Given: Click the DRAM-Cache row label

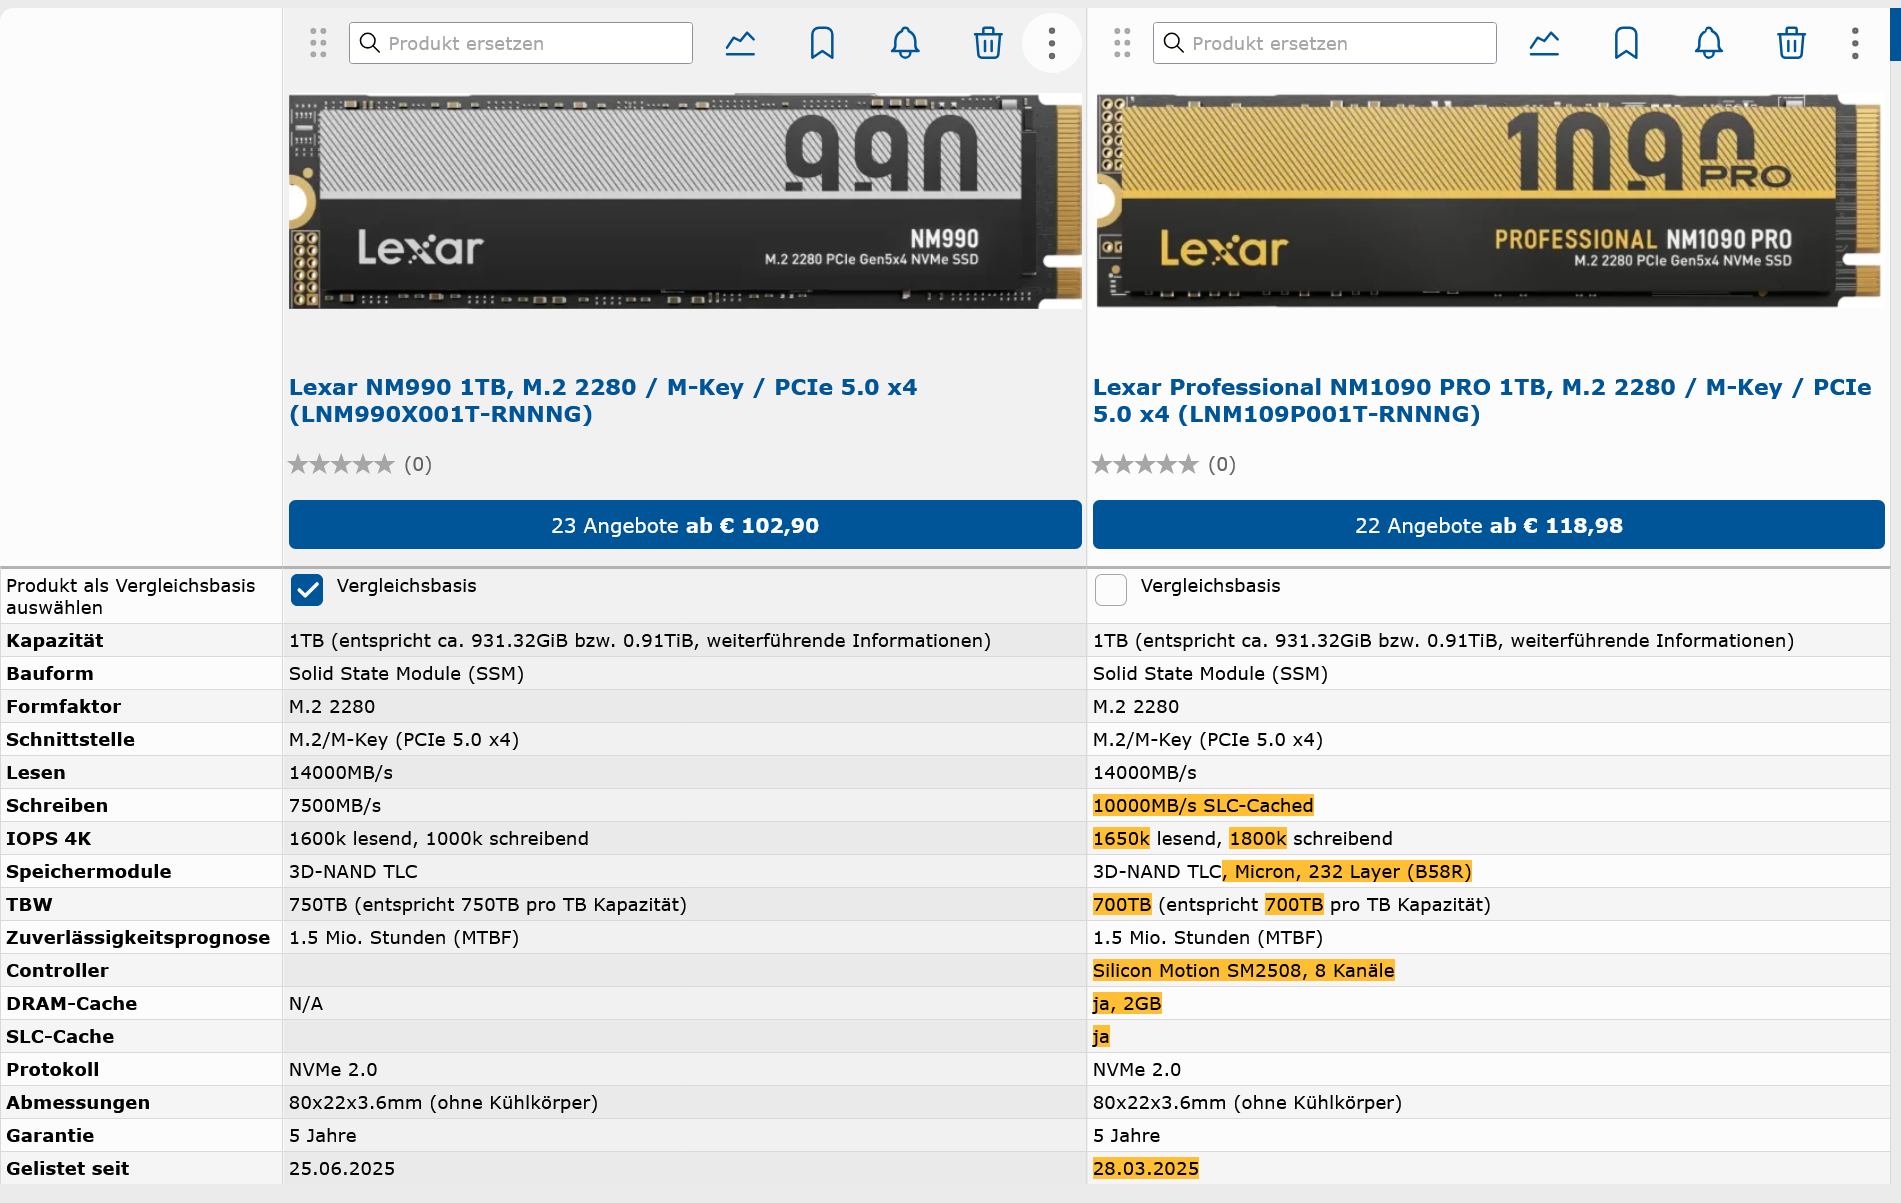Looking at the screenshot, I should click(71, 1003).
